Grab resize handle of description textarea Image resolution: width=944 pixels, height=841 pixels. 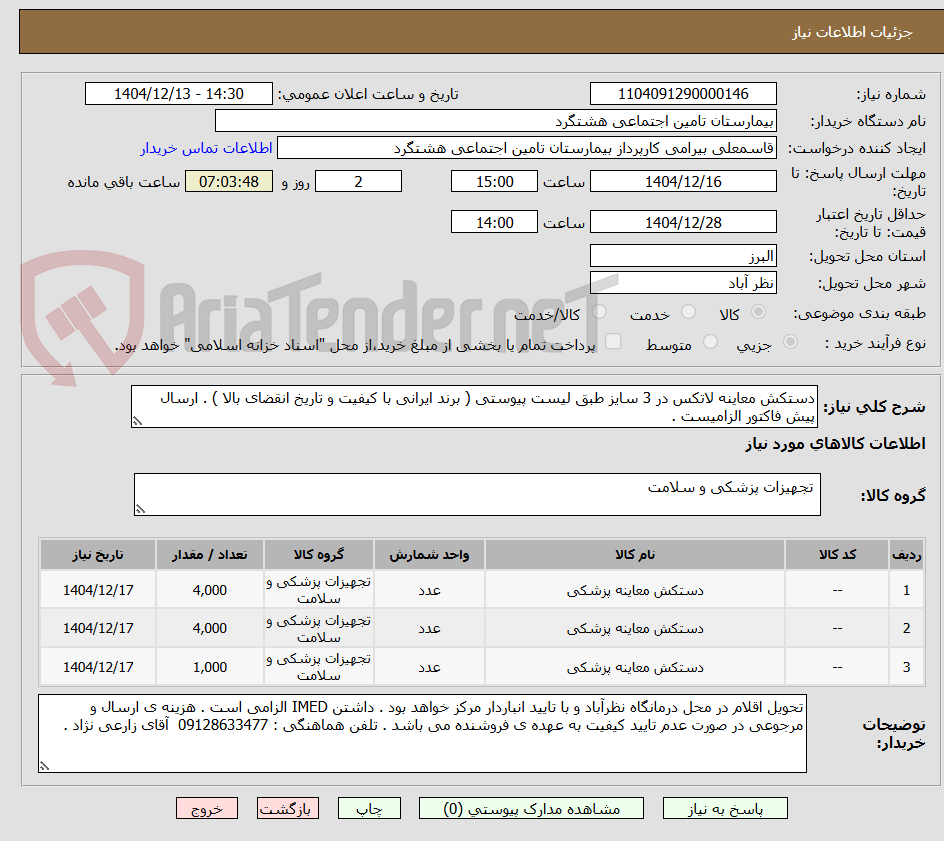coord(137,422)
